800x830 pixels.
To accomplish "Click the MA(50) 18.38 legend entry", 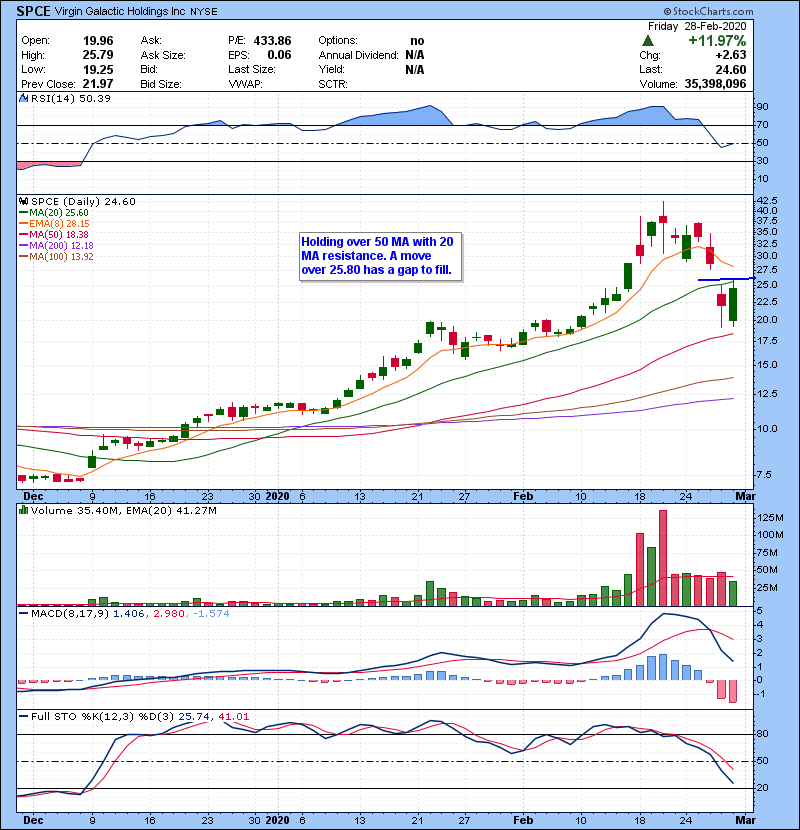I will pyautogui.click(x=54, y=234).
